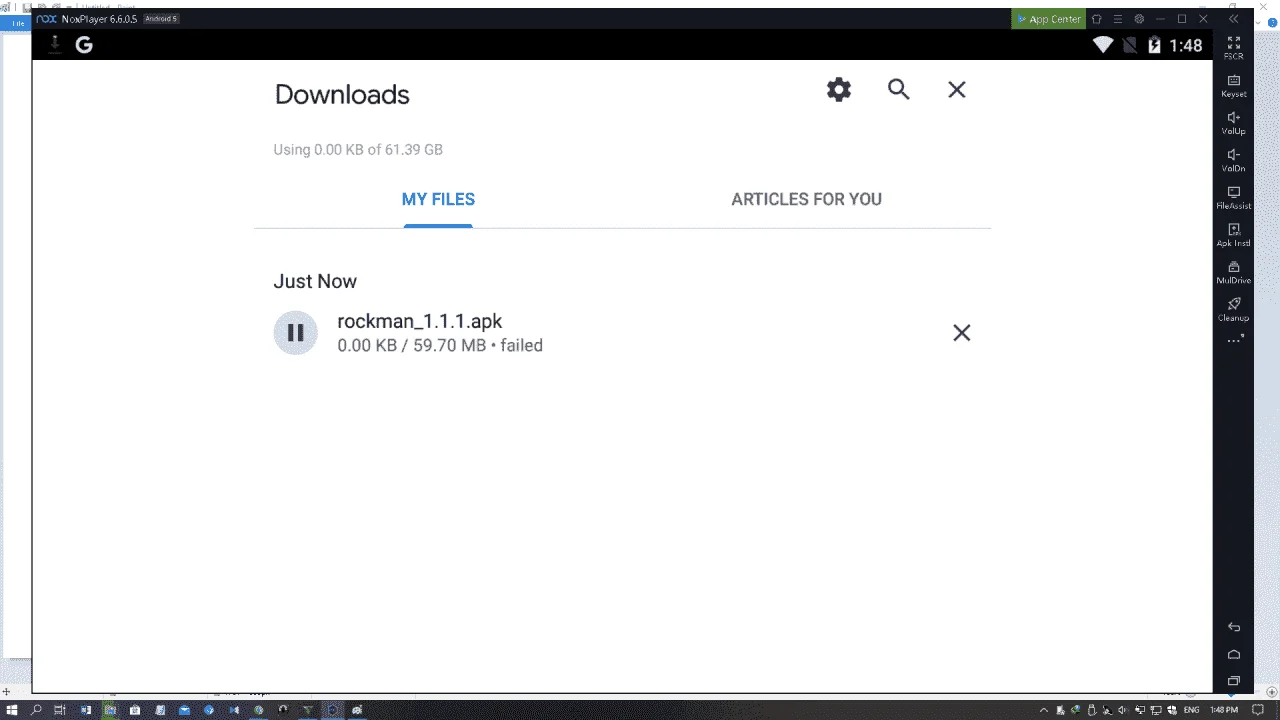
Task: Show hidden tray icons chevron
Action: point(1044,710)
